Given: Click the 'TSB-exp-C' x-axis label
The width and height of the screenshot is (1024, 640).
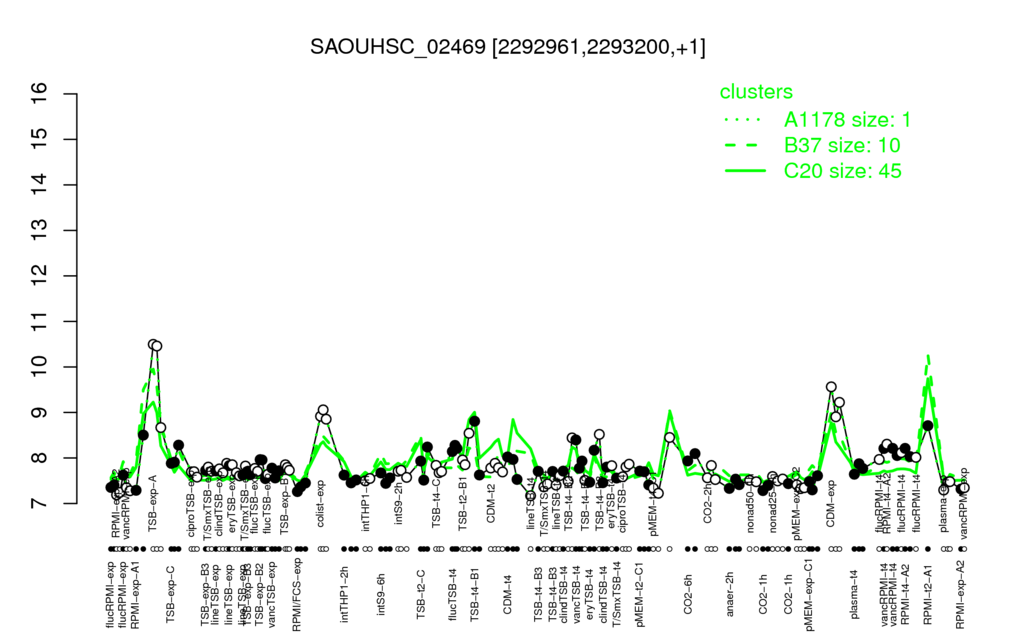Looking at the screenshot, I should click(171, 593).
